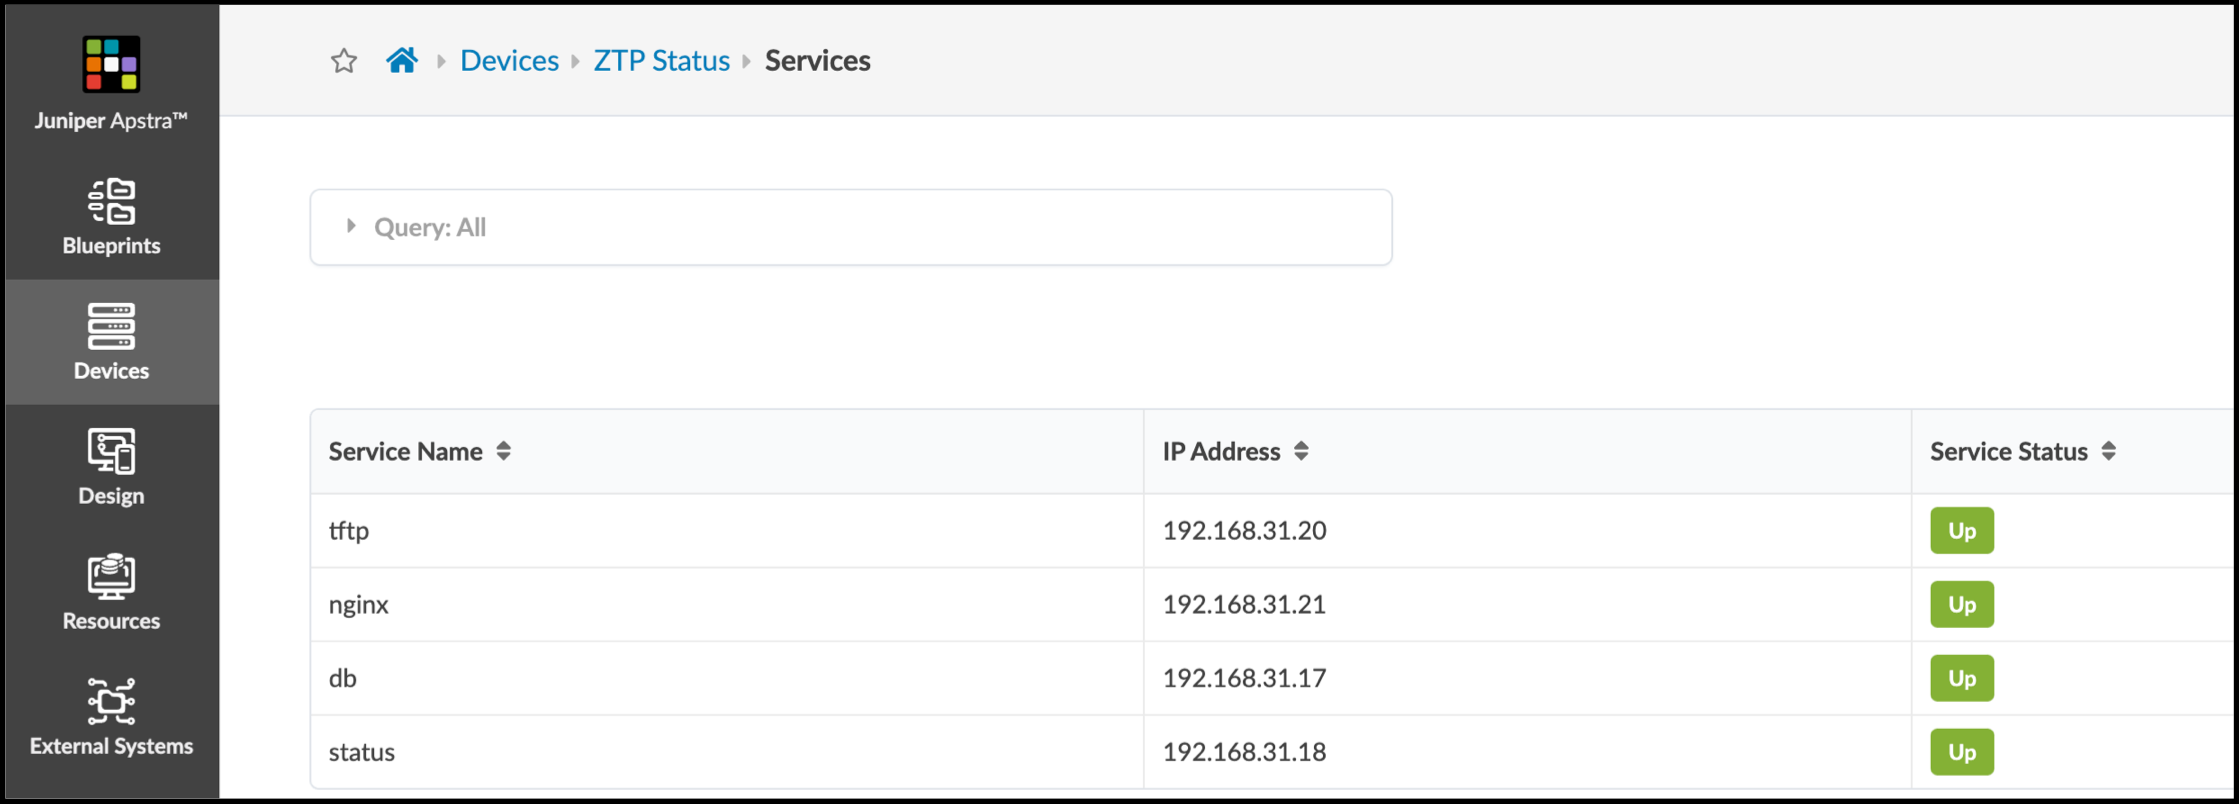Click the Up status badge for tftp
Image resolution: width=2239 pixels, height=804 pixels.
[x=1961, y=531]
